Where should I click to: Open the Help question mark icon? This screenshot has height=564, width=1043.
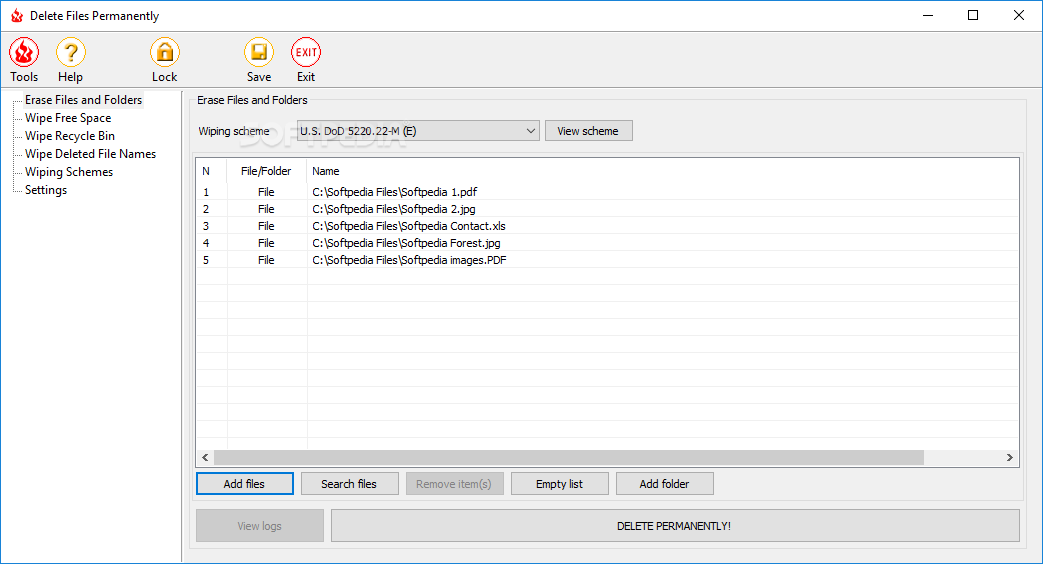click(x=71, y=53)
